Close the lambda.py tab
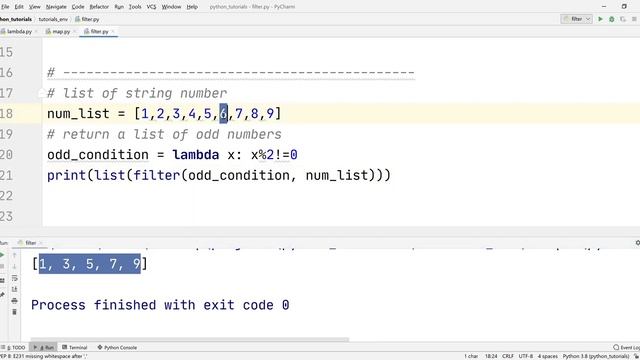 (x=36, y=31)
